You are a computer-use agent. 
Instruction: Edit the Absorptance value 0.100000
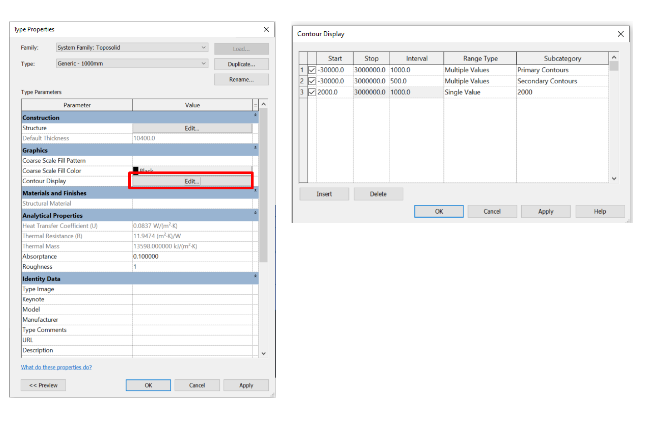[192, 256]
